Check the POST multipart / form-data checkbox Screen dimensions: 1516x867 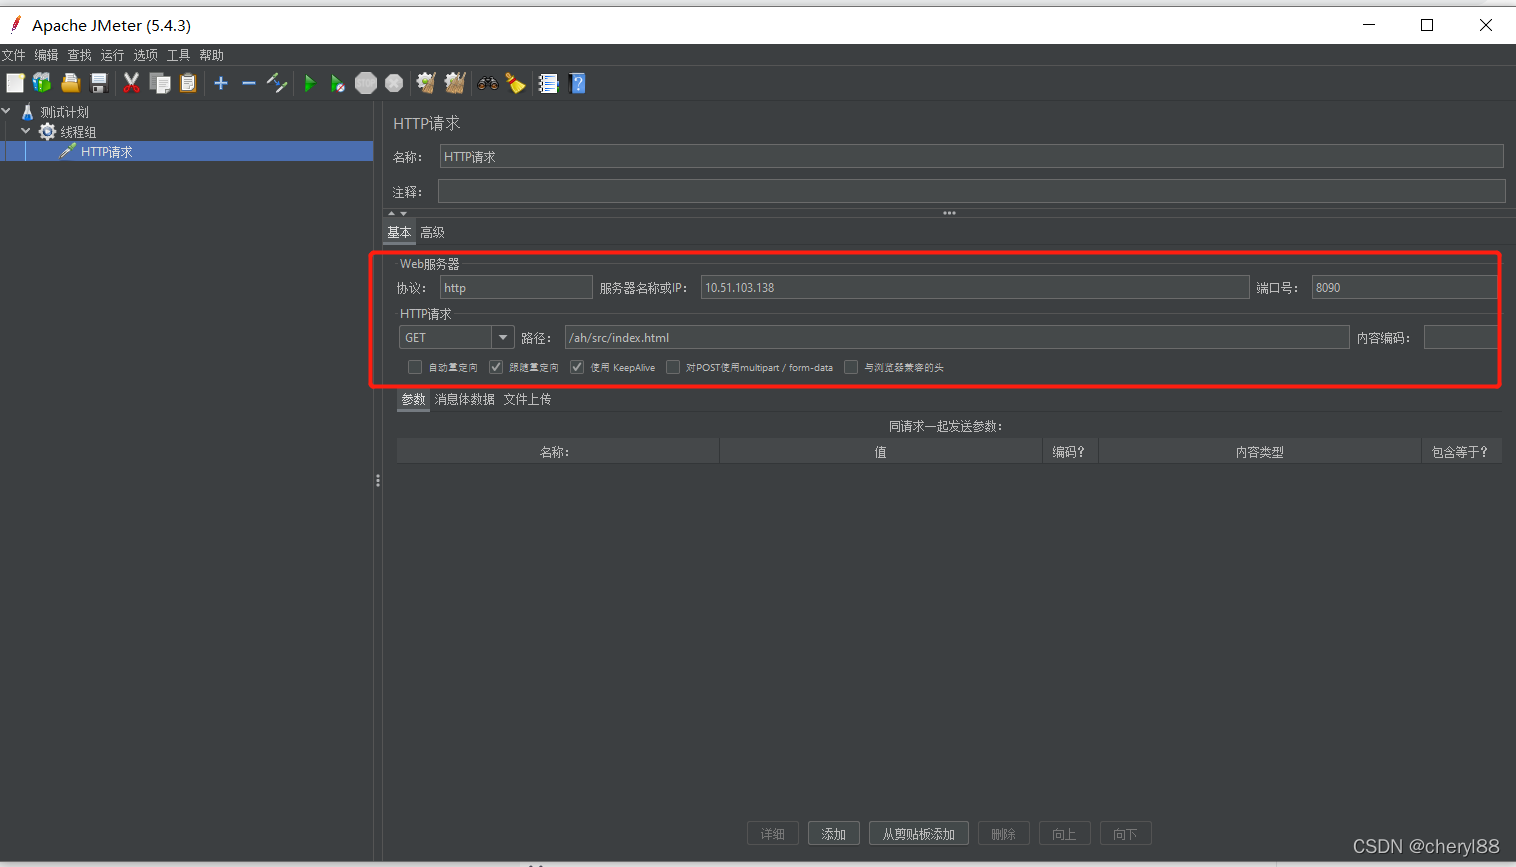tap(673, 367)
